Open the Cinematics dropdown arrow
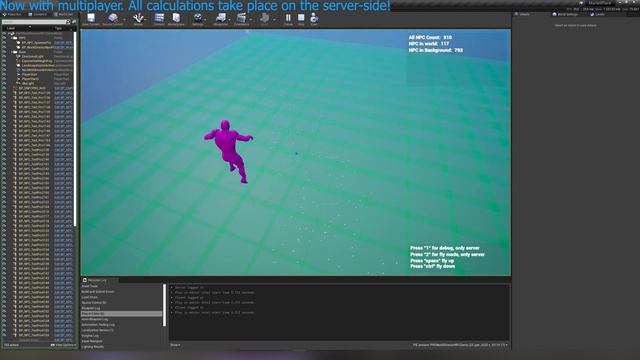 click(250, 19)
